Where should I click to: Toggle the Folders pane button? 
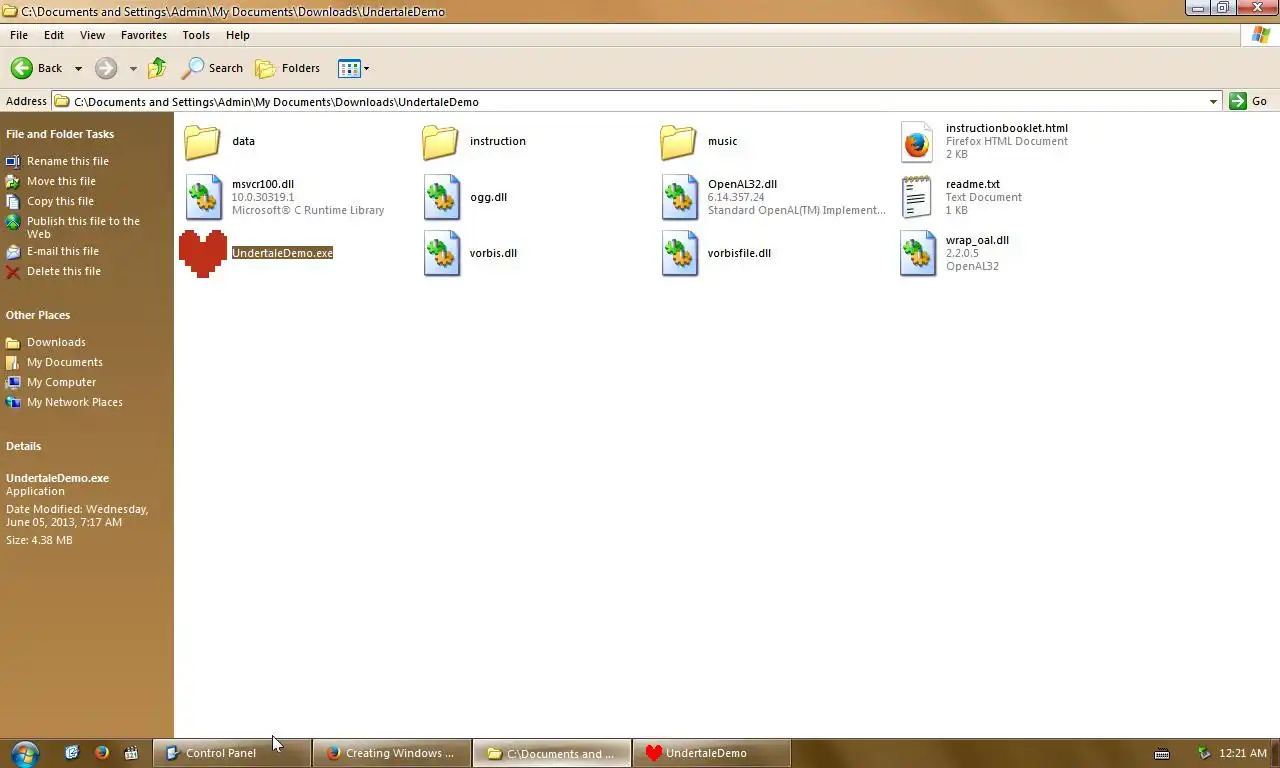point(288,68)
